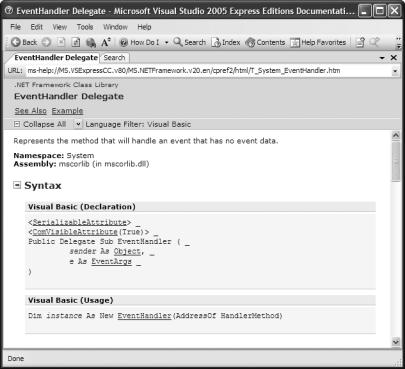Click the help icon in title bar

tap(9, 10)
